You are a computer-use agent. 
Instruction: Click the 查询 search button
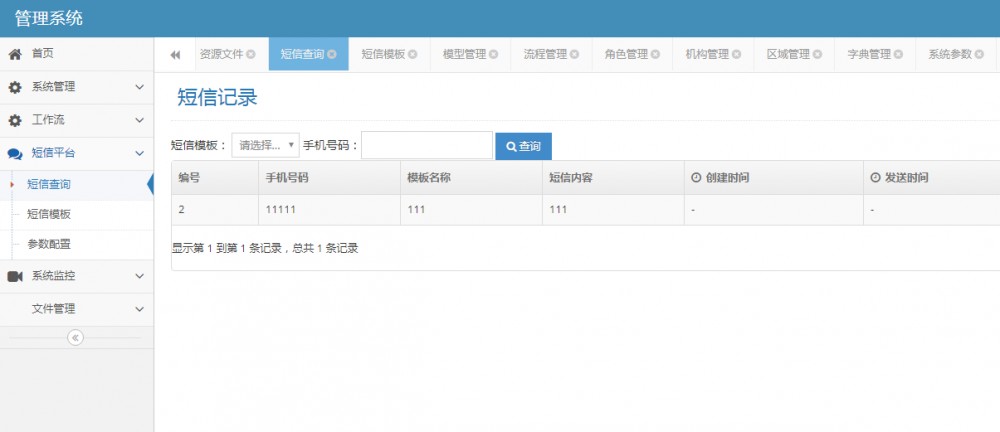click(524, 146)
